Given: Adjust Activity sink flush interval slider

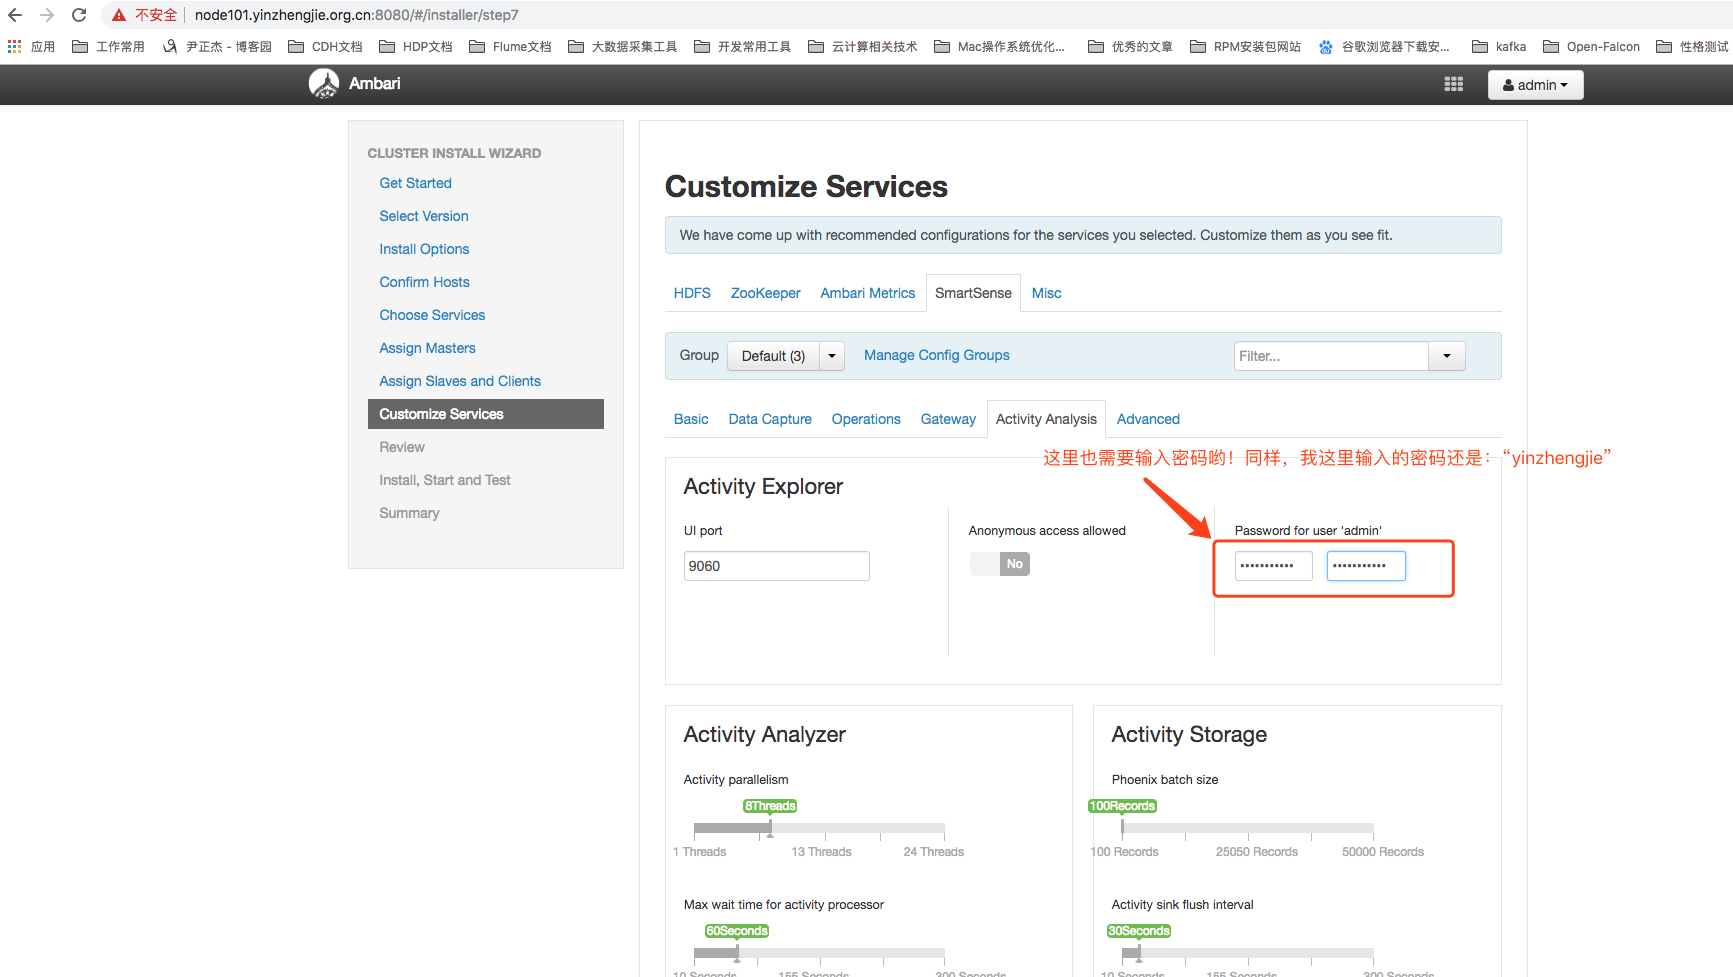Looking at the screenshot, I should coord(1138,953).
